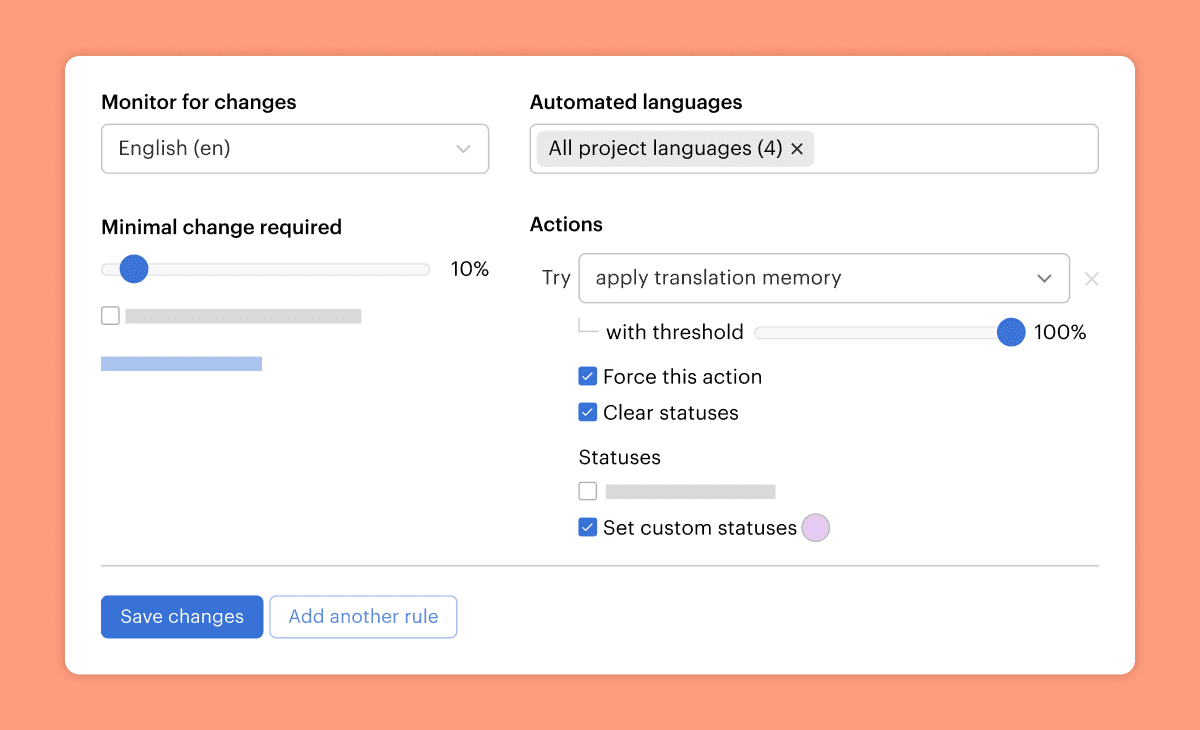Uncheck the Force this action checkbox
This screenshot has width=1200, height=730.
click(588, 377)
